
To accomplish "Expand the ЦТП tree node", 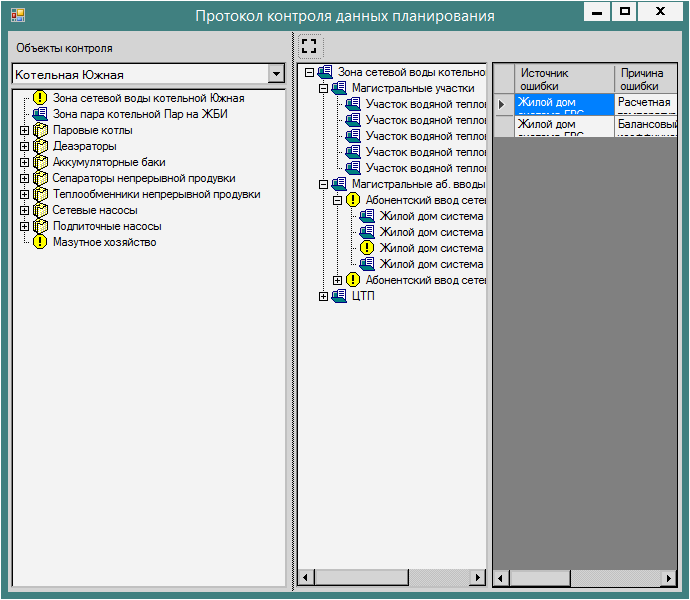I will (324, 296).
